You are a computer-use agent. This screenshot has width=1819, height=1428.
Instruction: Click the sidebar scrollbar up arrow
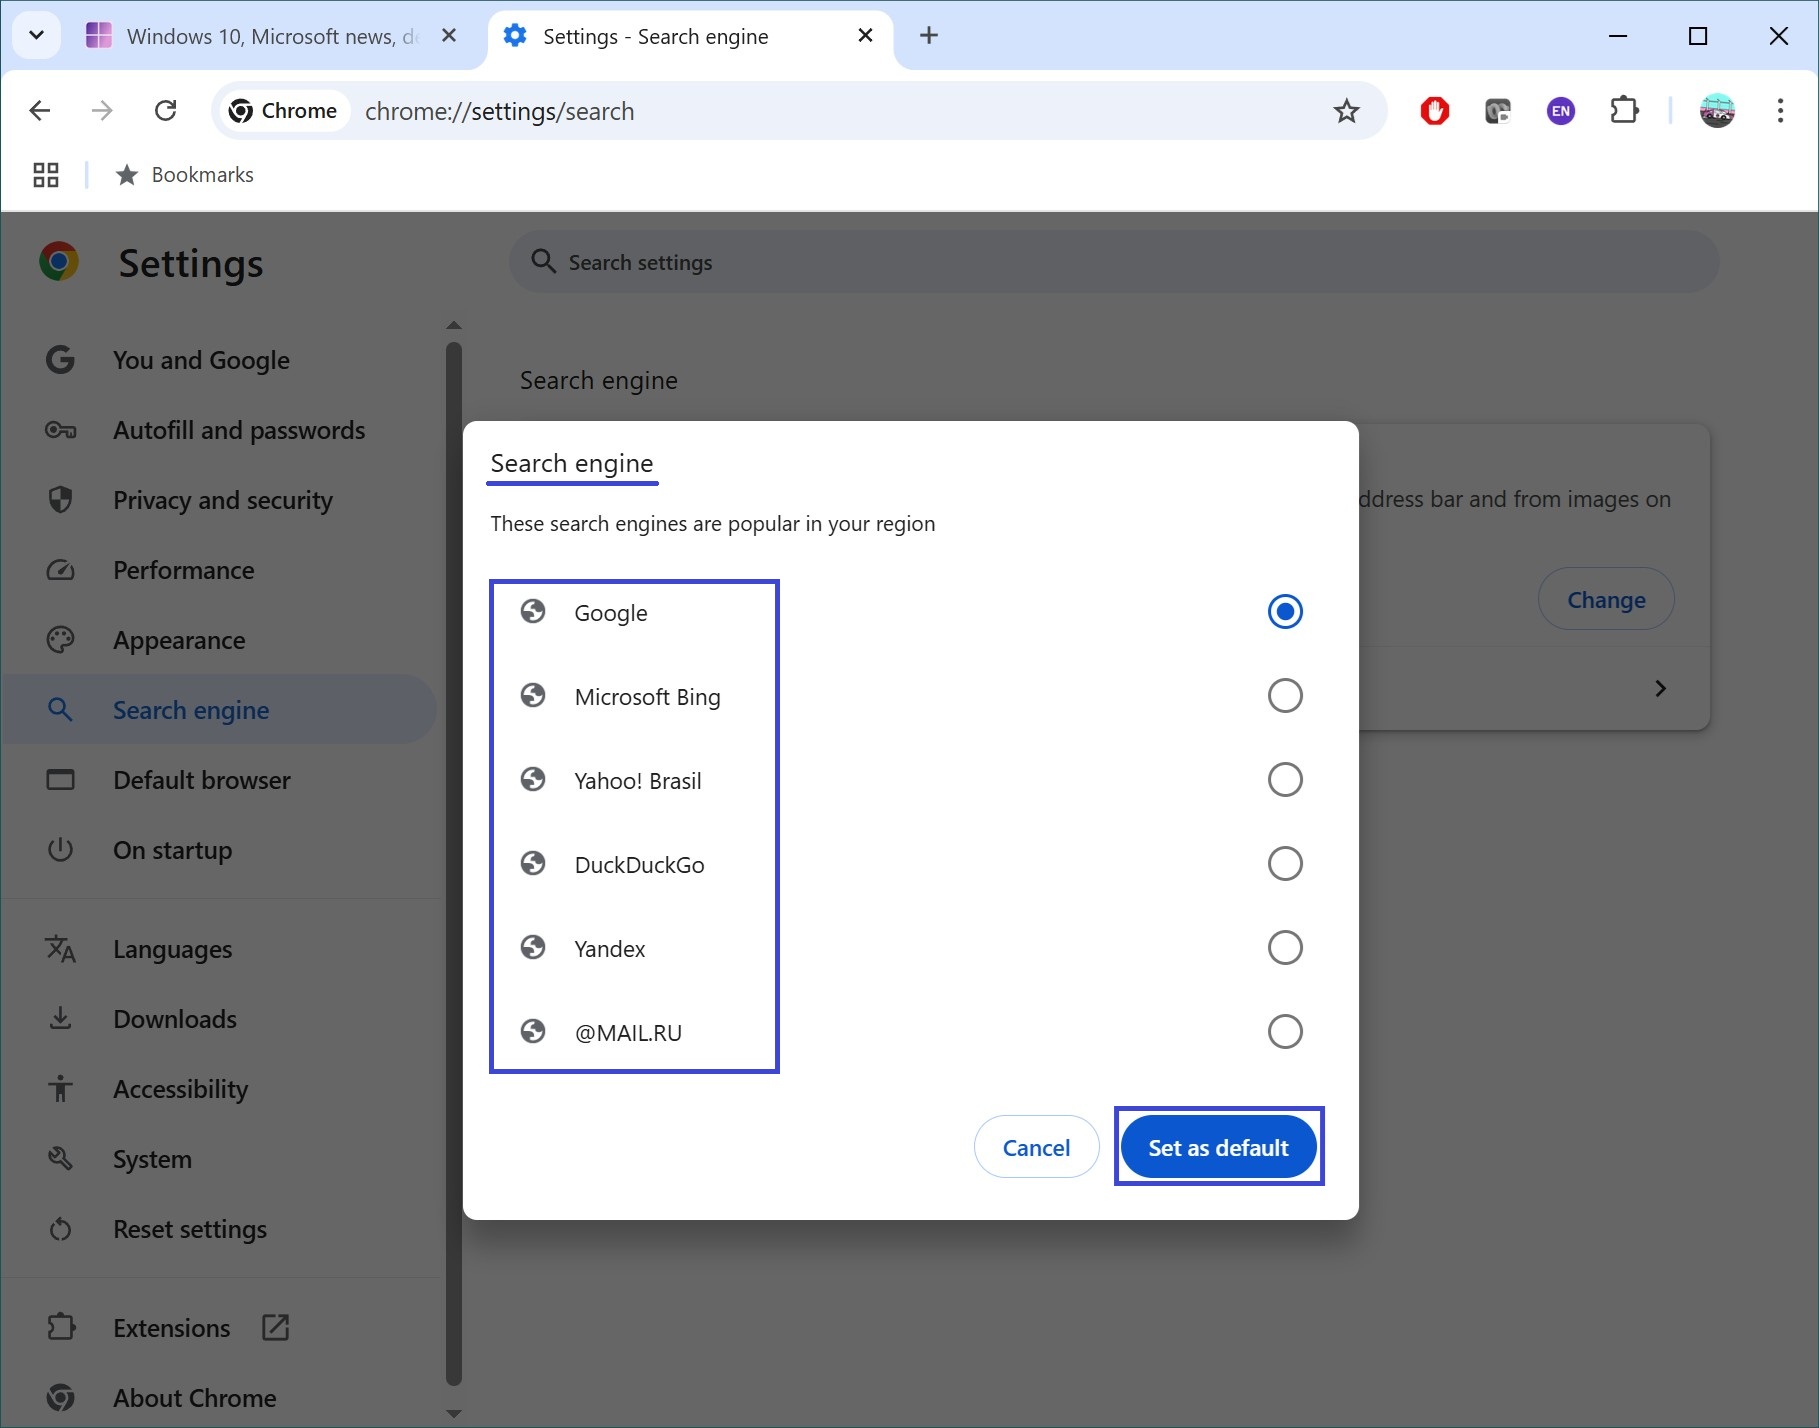(454, 325)
